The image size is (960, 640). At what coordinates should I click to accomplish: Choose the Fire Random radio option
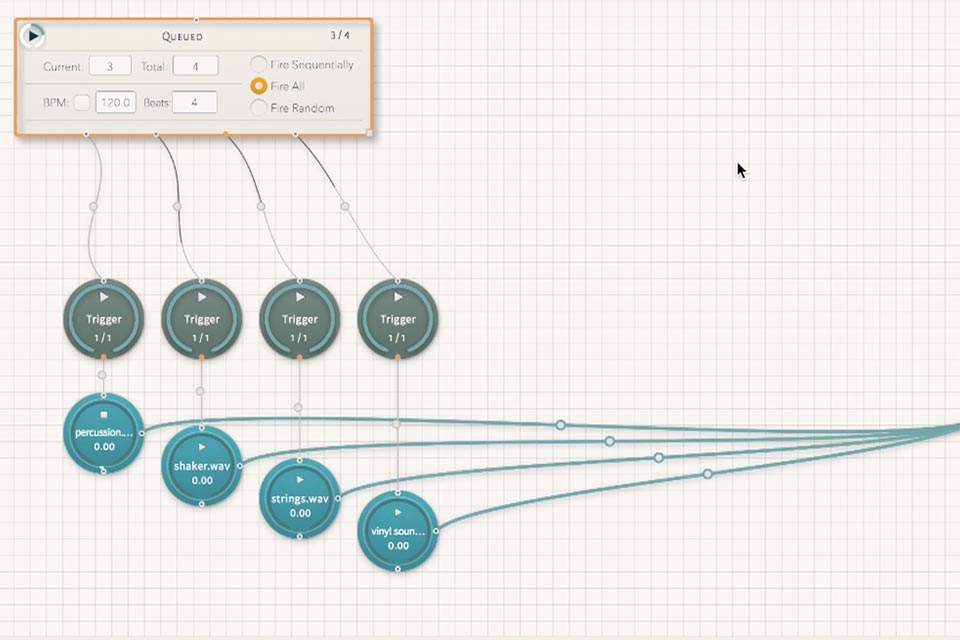coord(259,108)
